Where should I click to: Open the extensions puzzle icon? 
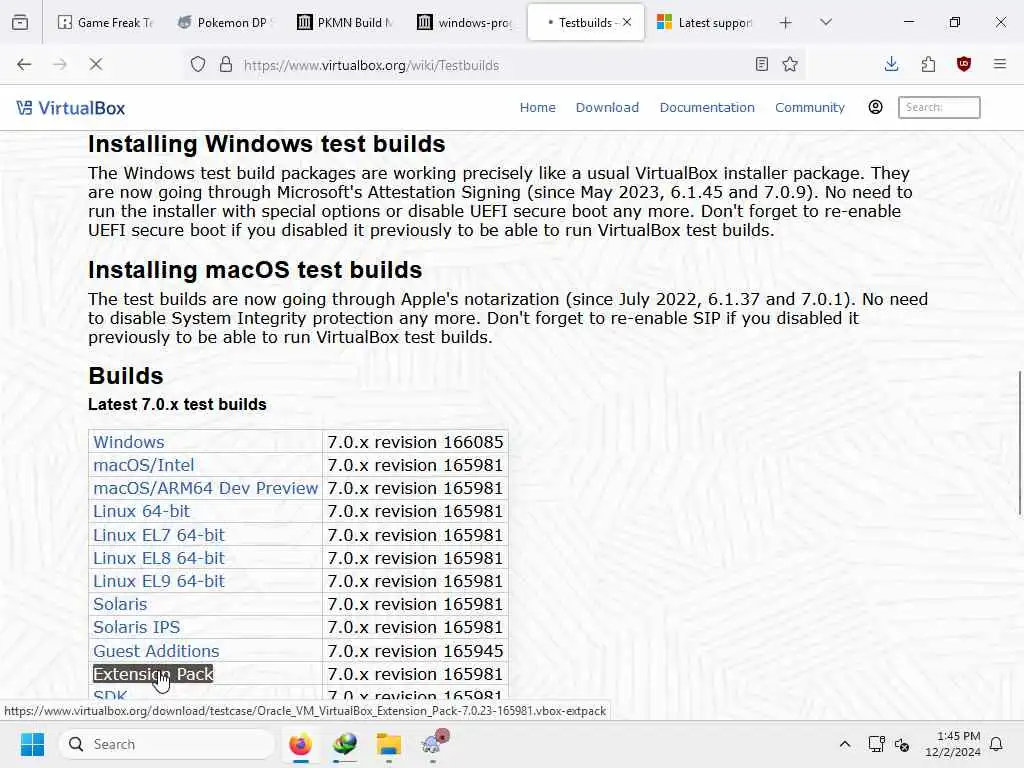[x=928, y=64]
